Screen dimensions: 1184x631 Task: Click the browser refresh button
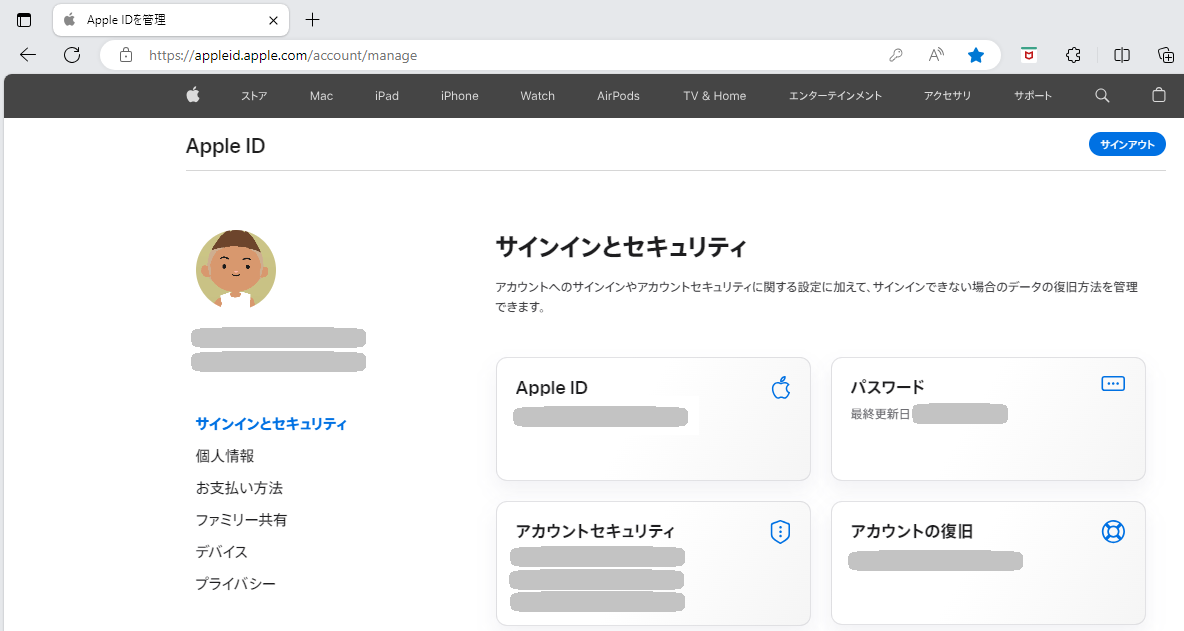(72, 55)
